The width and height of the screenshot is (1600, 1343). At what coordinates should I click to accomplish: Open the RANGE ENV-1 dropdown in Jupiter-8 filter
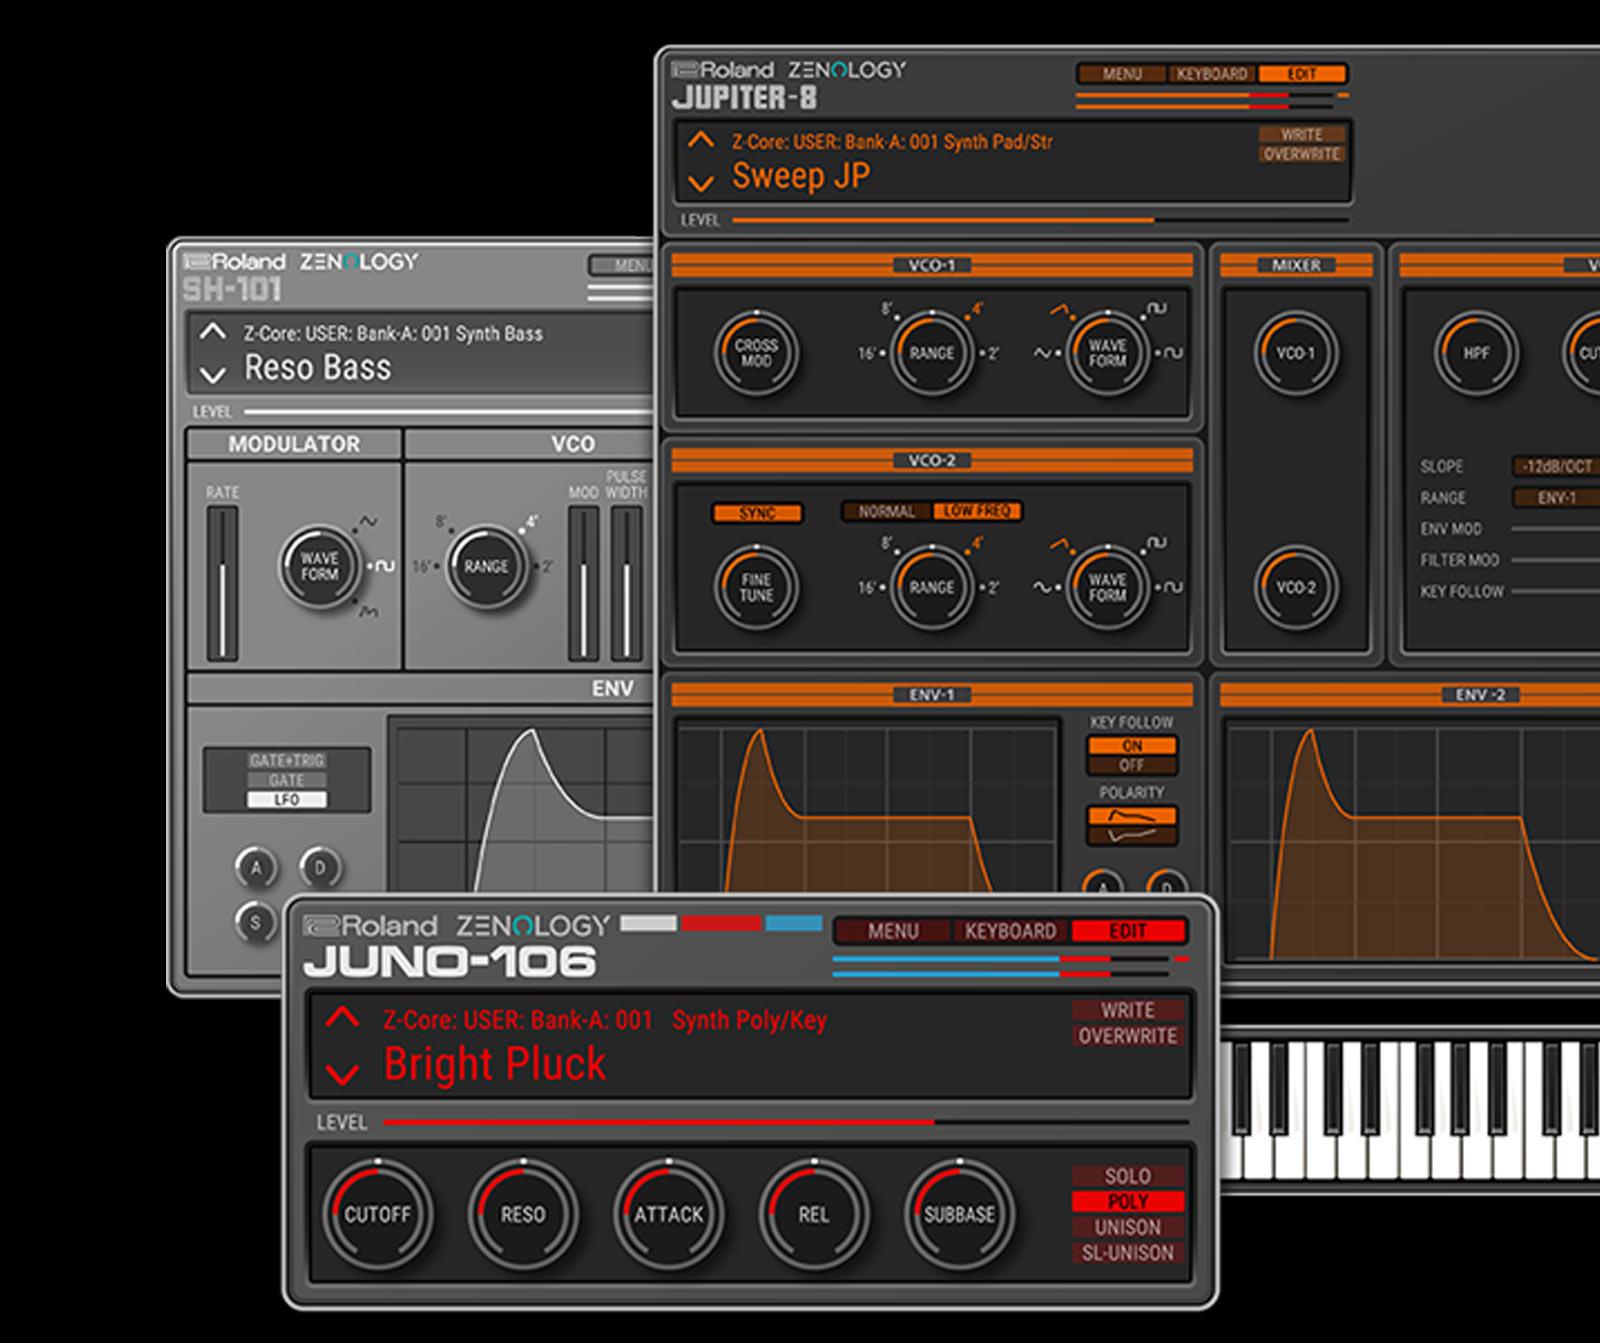click(x=1557, y=497)
